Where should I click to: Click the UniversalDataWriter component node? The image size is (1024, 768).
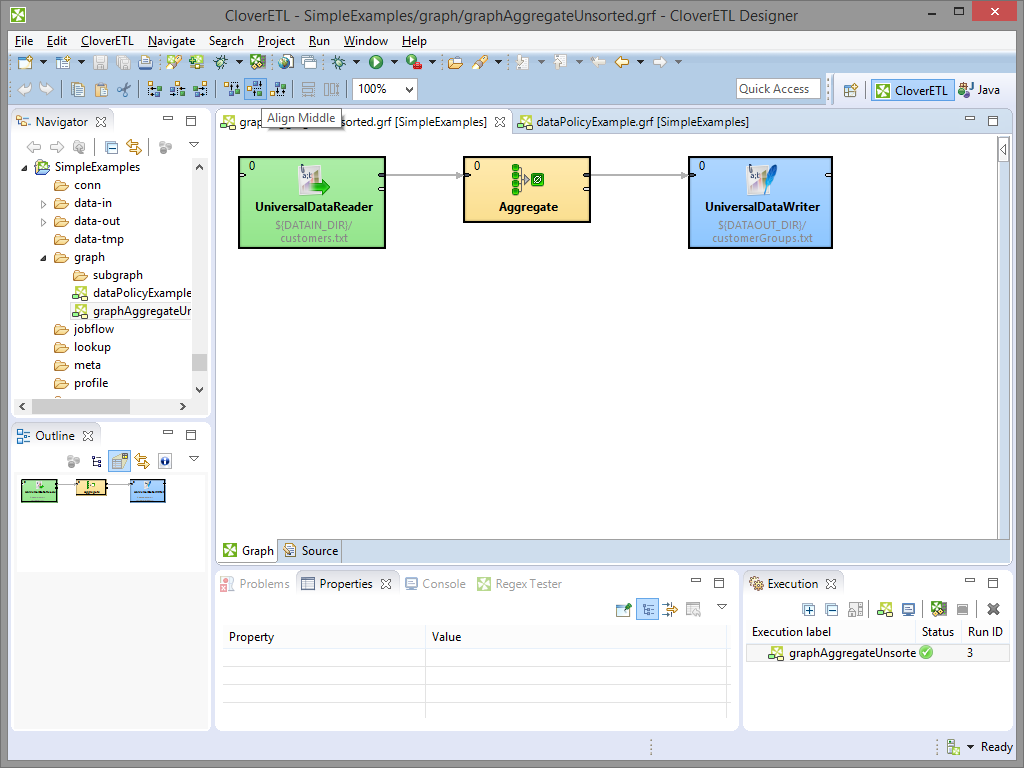click(760, 202)
